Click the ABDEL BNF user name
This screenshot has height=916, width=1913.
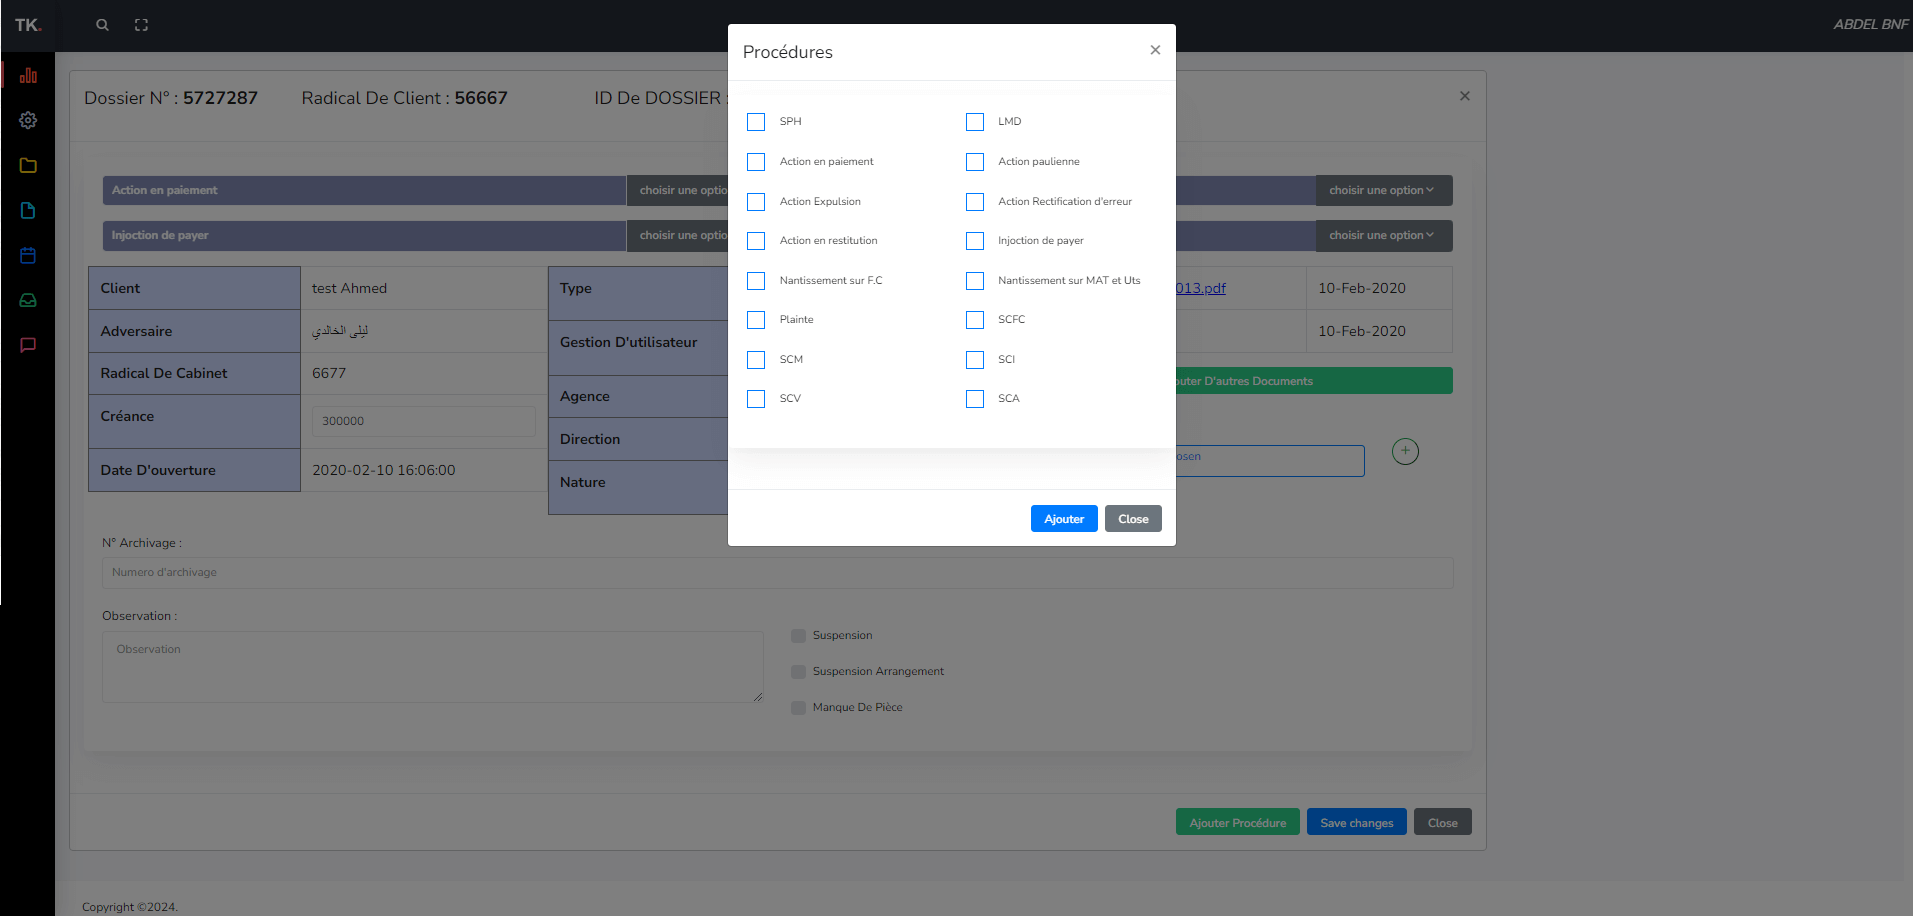1870,24
